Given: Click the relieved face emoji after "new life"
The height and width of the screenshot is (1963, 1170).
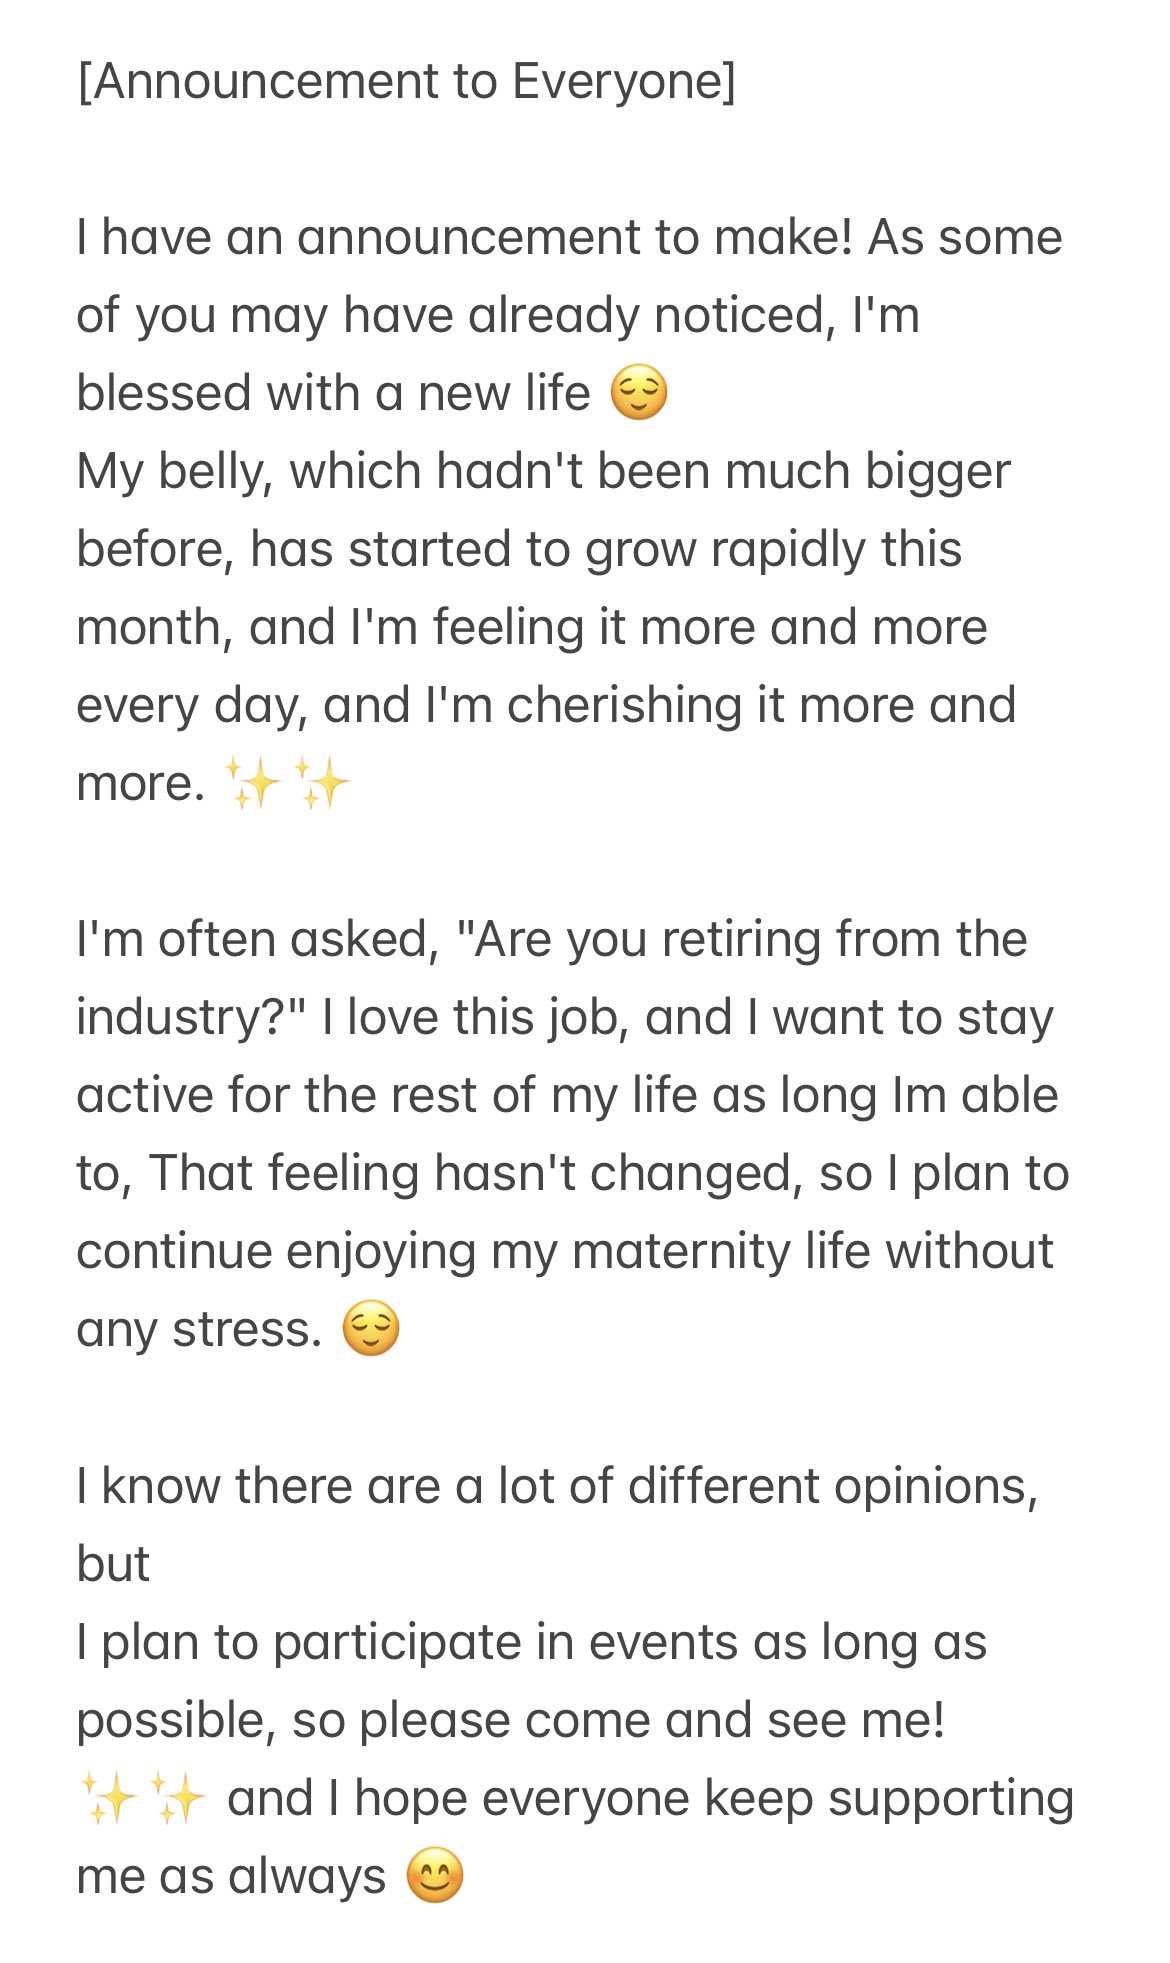Looking at the screenshot, I should coord(638,393).
